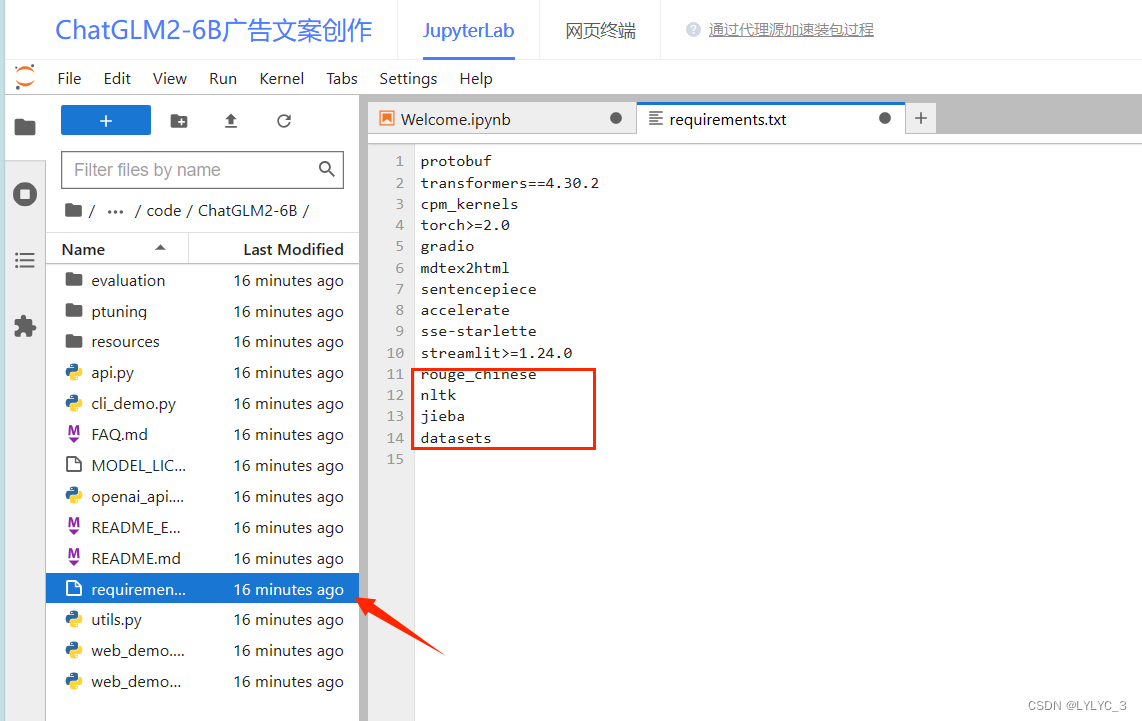
Task: Select api.py file
Action: [202, 373]
